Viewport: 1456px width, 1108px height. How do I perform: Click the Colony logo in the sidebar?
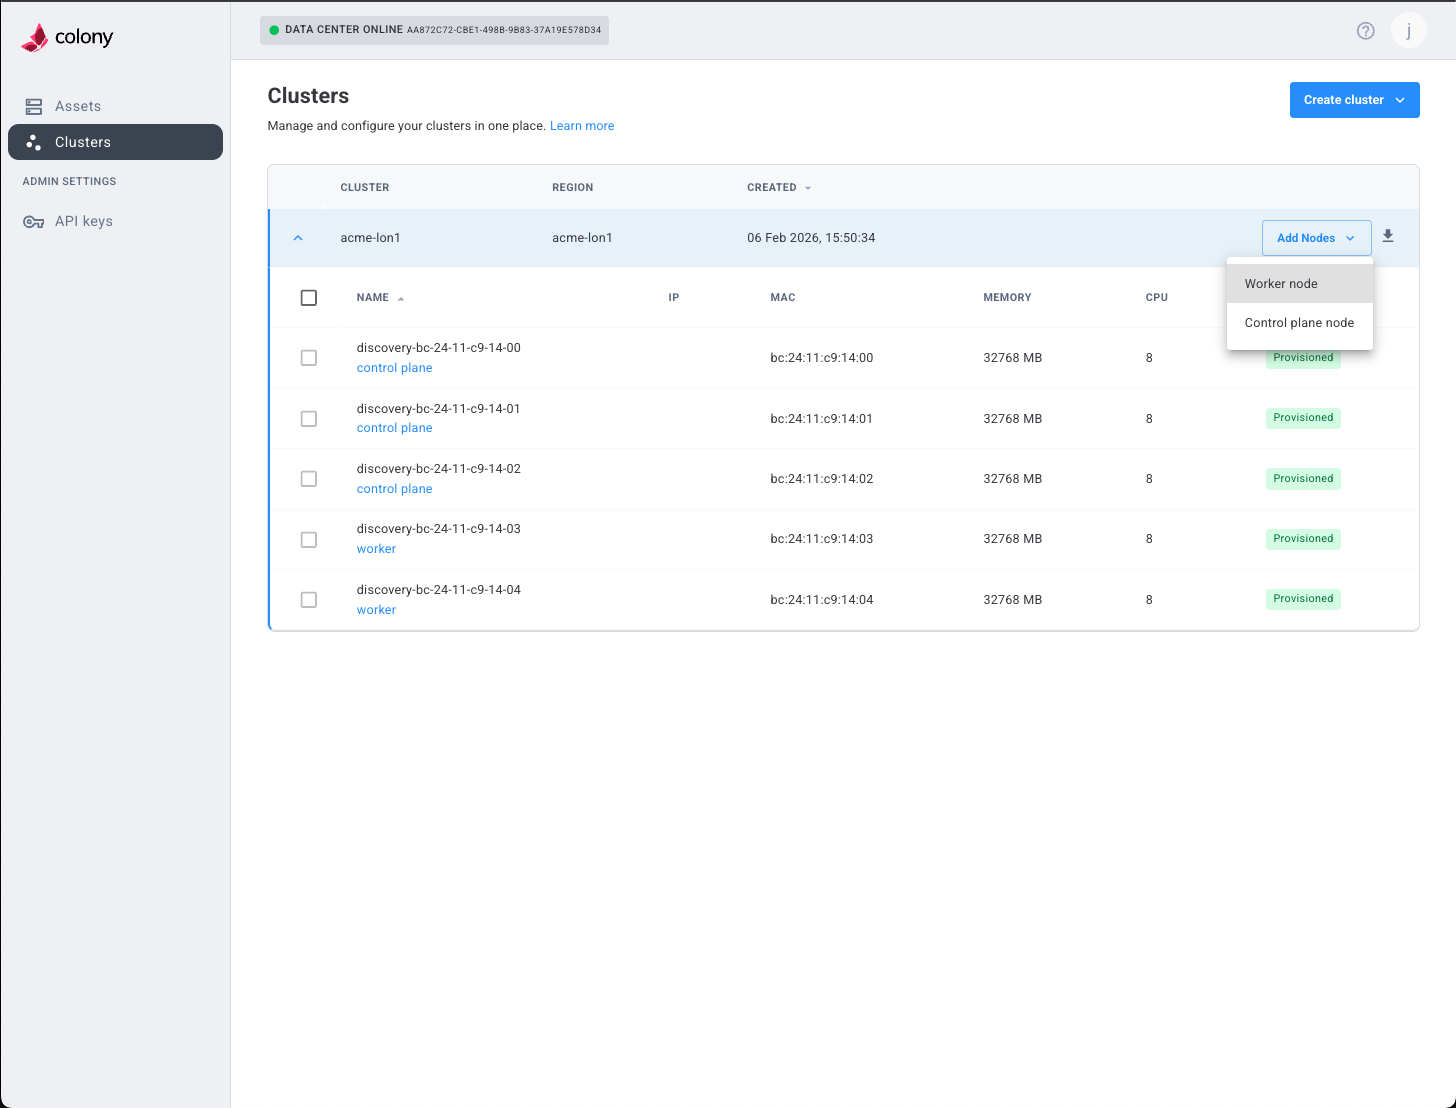pos(66,36)
